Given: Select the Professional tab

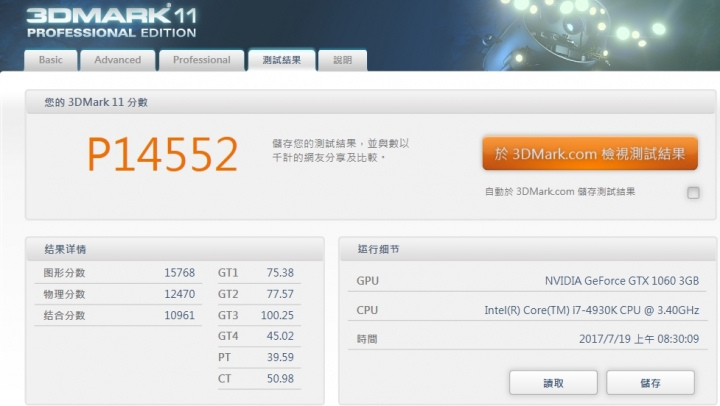Looking at the screenshot, I should click(202, 60).
